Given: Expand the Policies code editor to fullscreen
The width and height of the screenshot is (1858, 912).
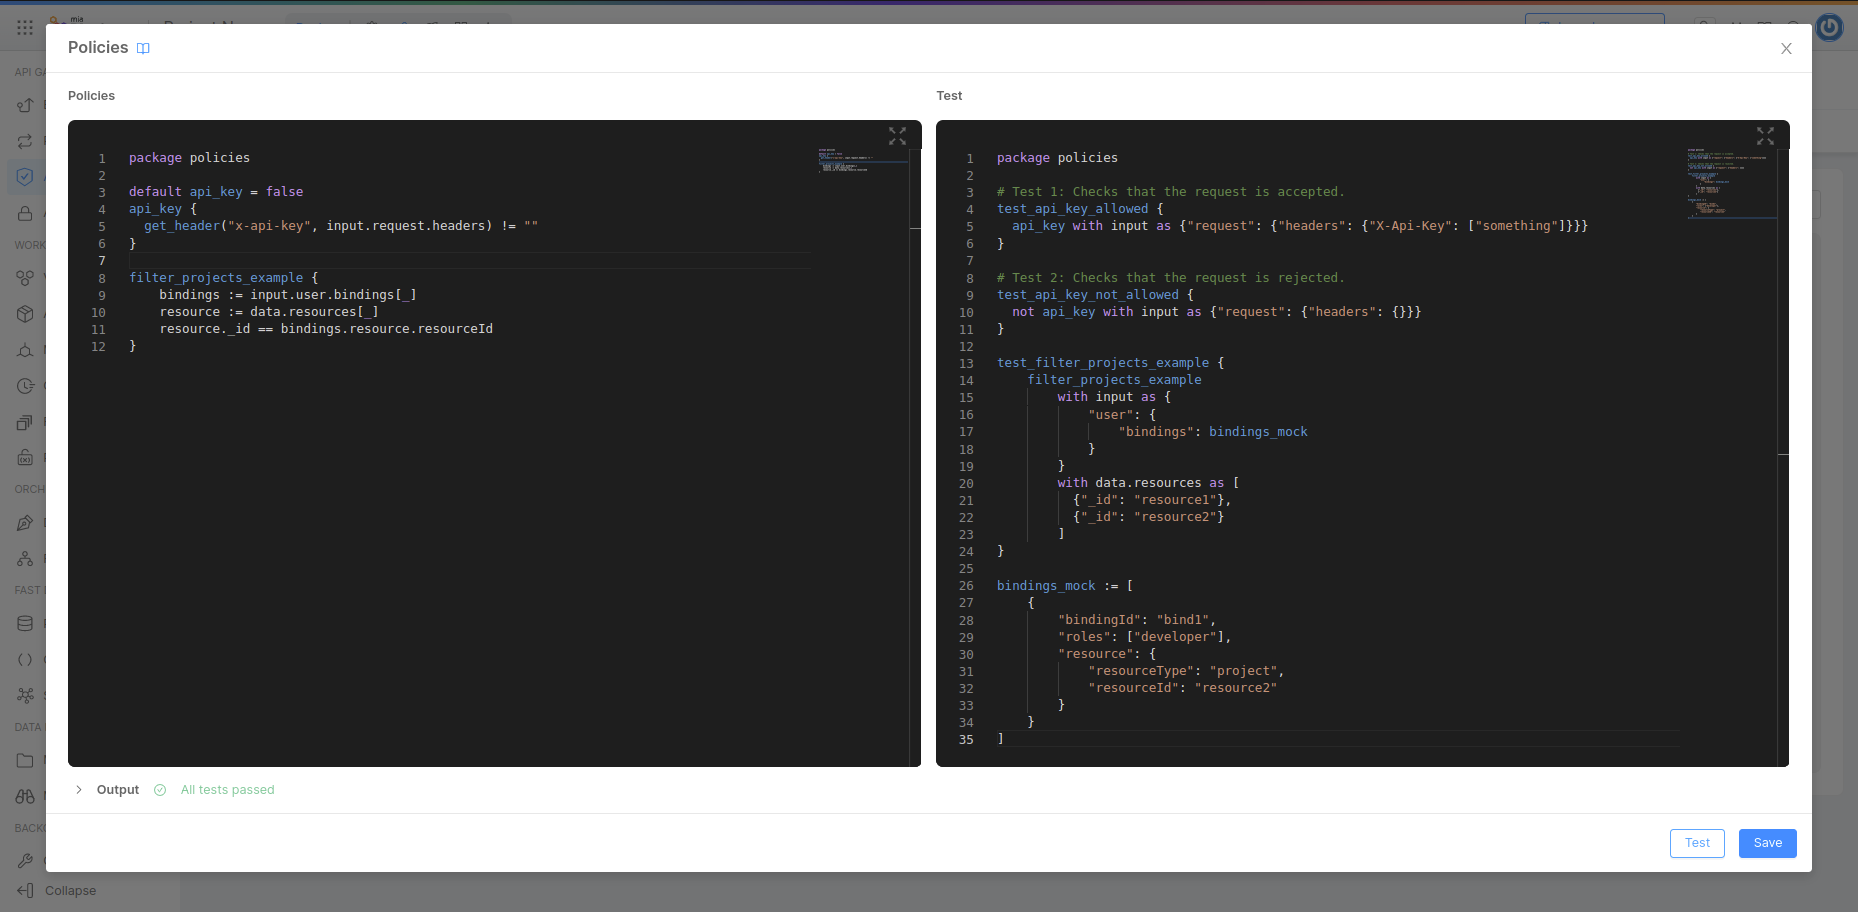Looking at the screenshot, I should [x=897, y=136].
